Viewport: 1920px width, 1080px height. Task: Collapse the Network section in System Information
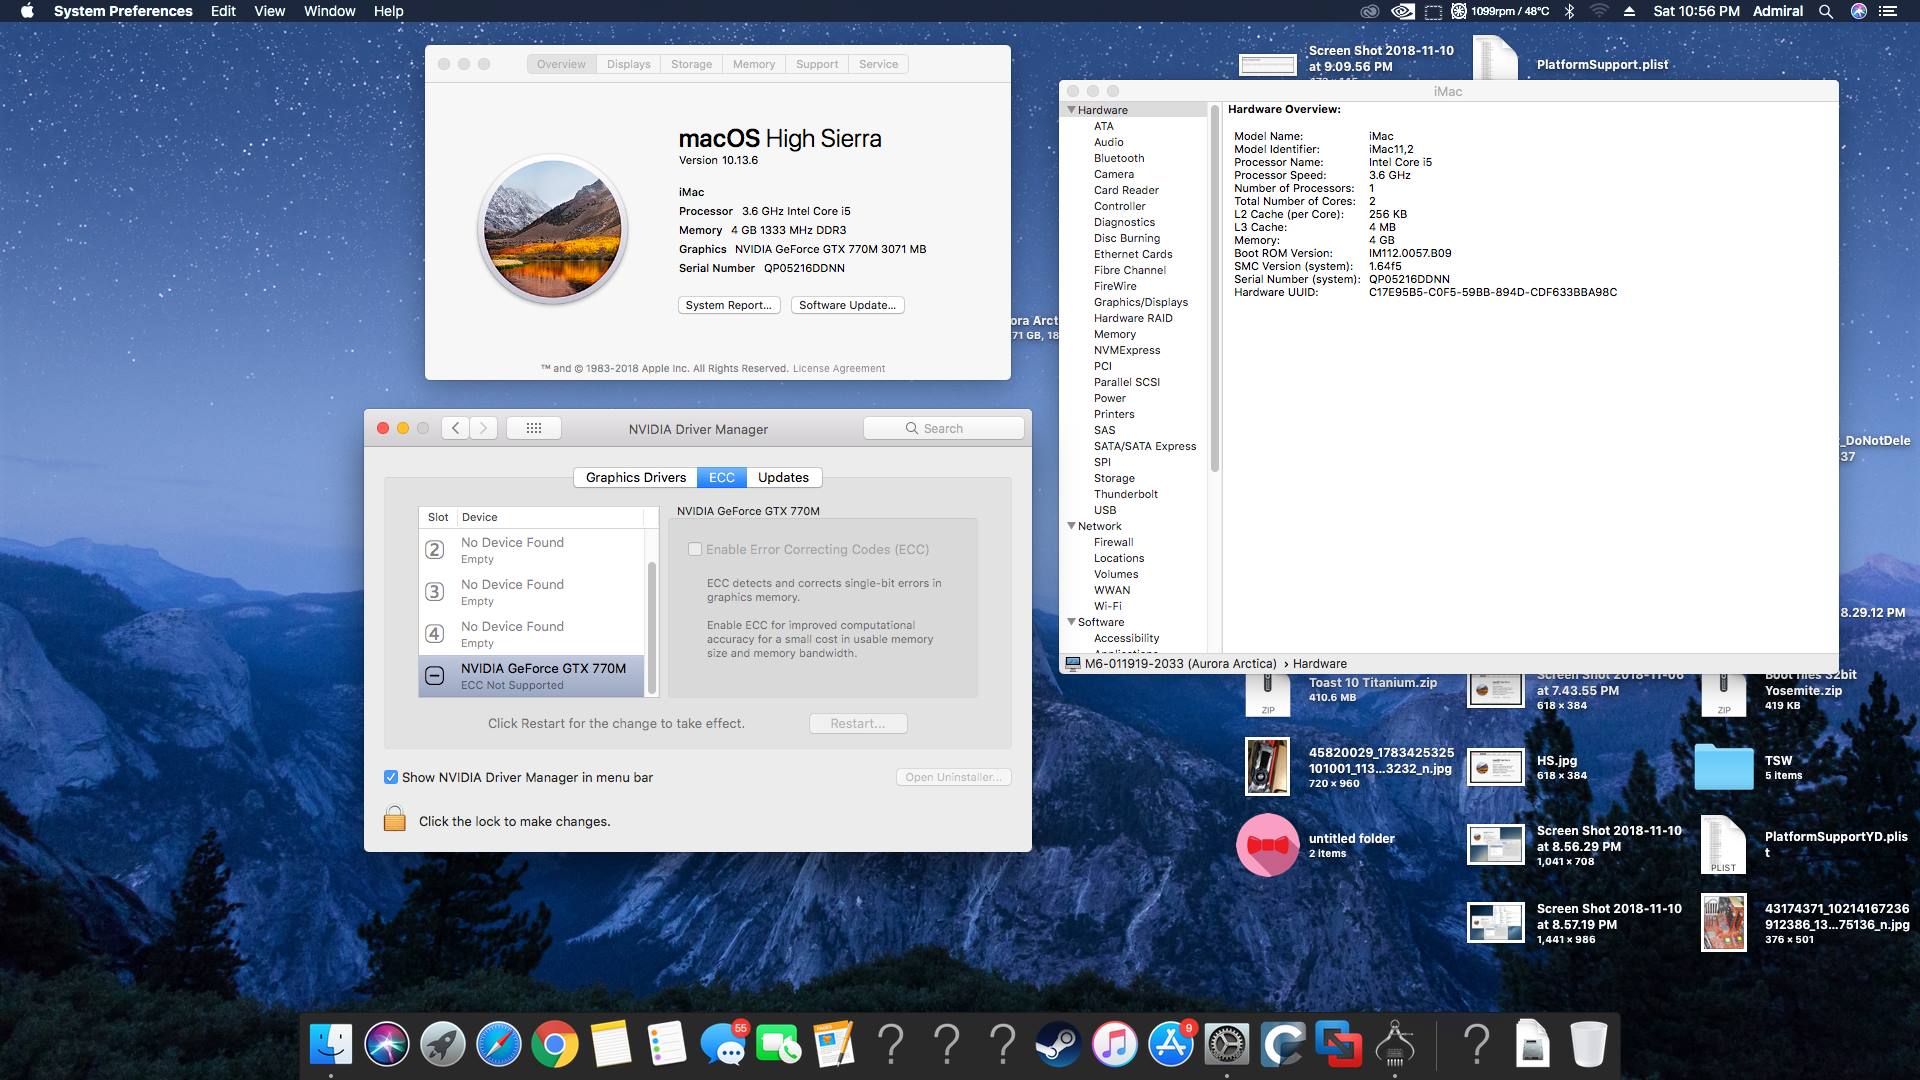tap(1073, 525)
